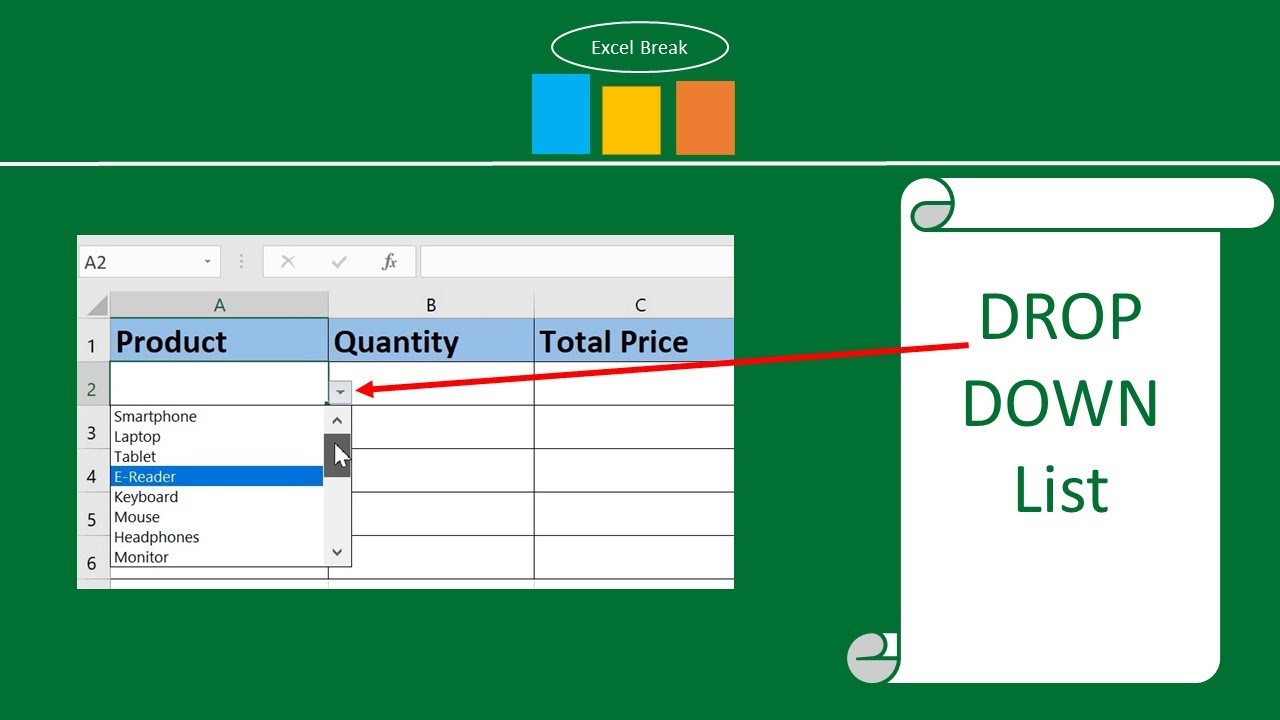Select column B header

tap(431, 305)
